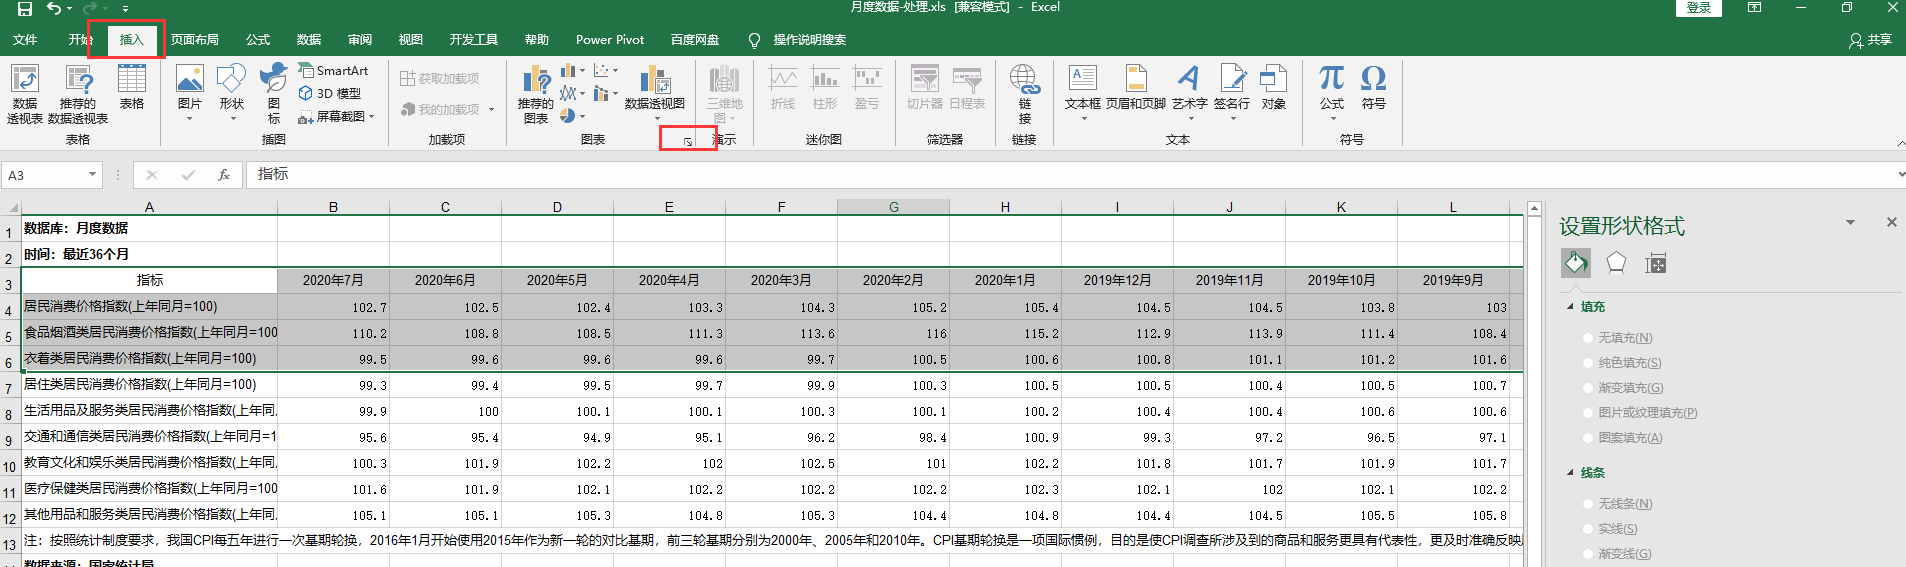This screenshot has width=1906, height=567.
Task: Collapse the Line (线条) section
Action: pyautogui.click(x=1570, y=473)
